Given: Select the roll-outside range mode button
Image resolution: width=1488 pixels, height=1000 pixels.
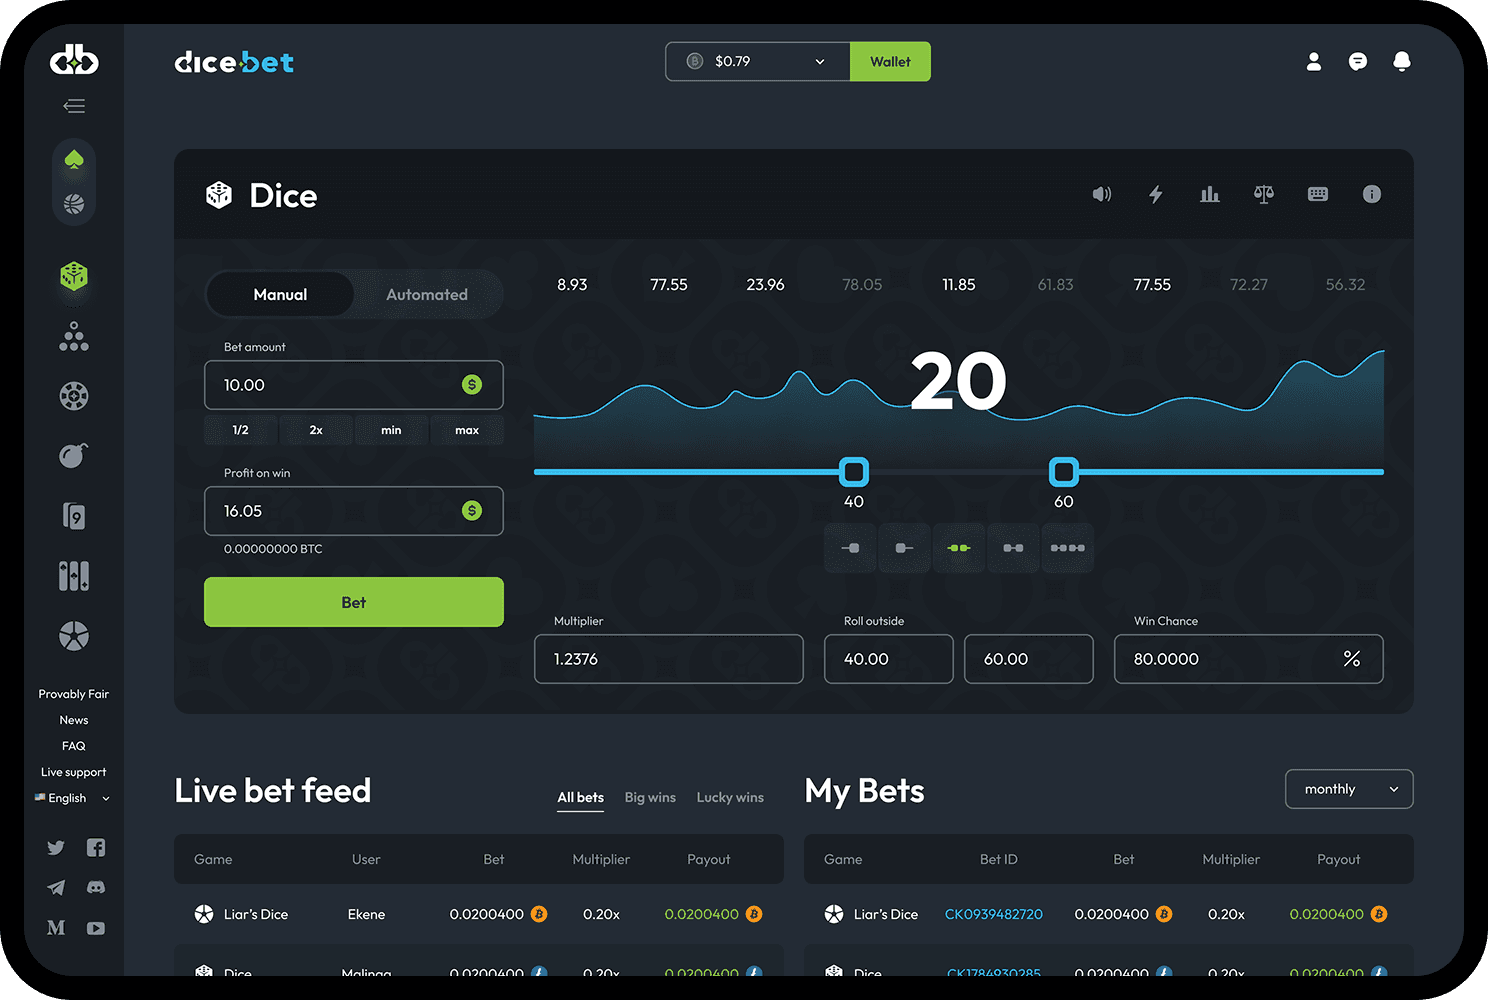Looking at the screenshot, I should point(1013,548).
